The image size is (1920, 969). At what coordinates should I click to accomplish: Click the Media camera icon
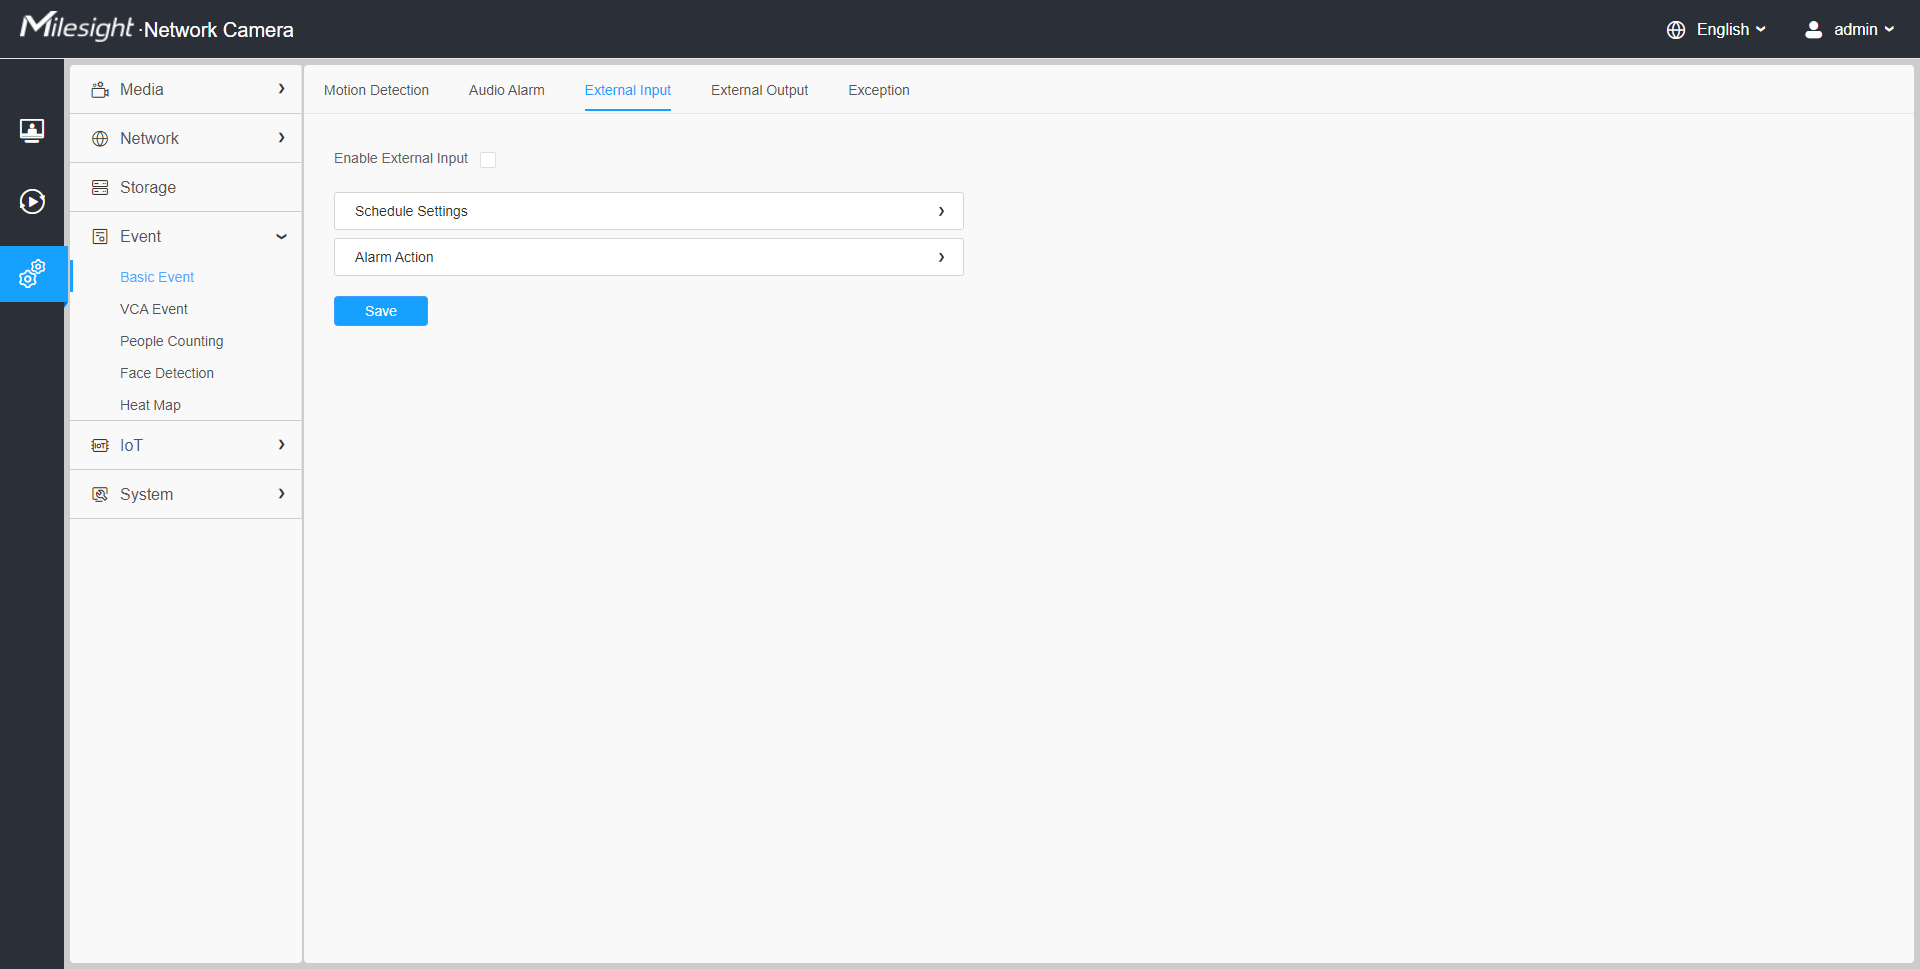100,90
